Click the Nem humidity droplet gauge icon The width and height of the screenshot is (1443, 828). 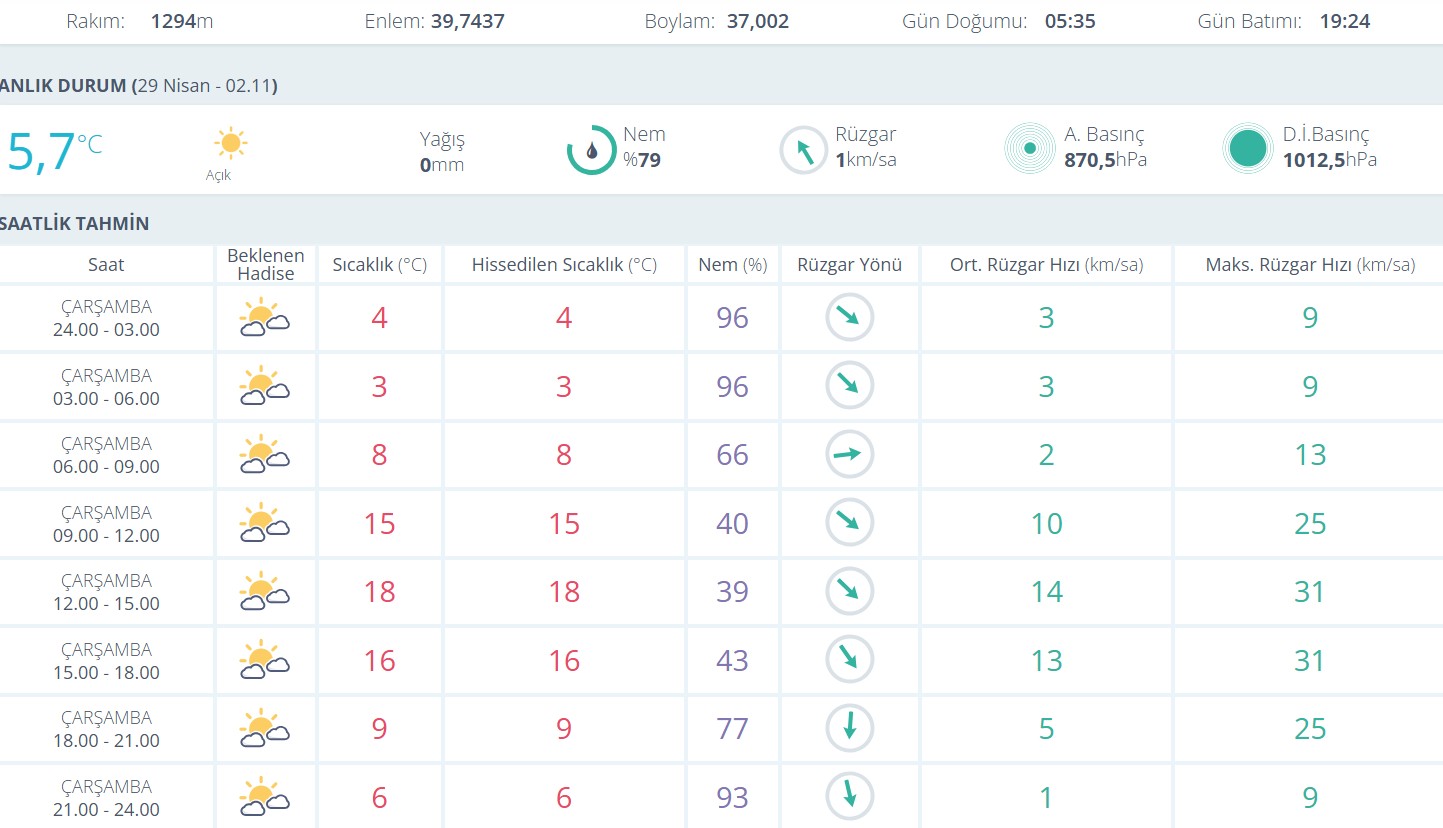pos(591,150)
